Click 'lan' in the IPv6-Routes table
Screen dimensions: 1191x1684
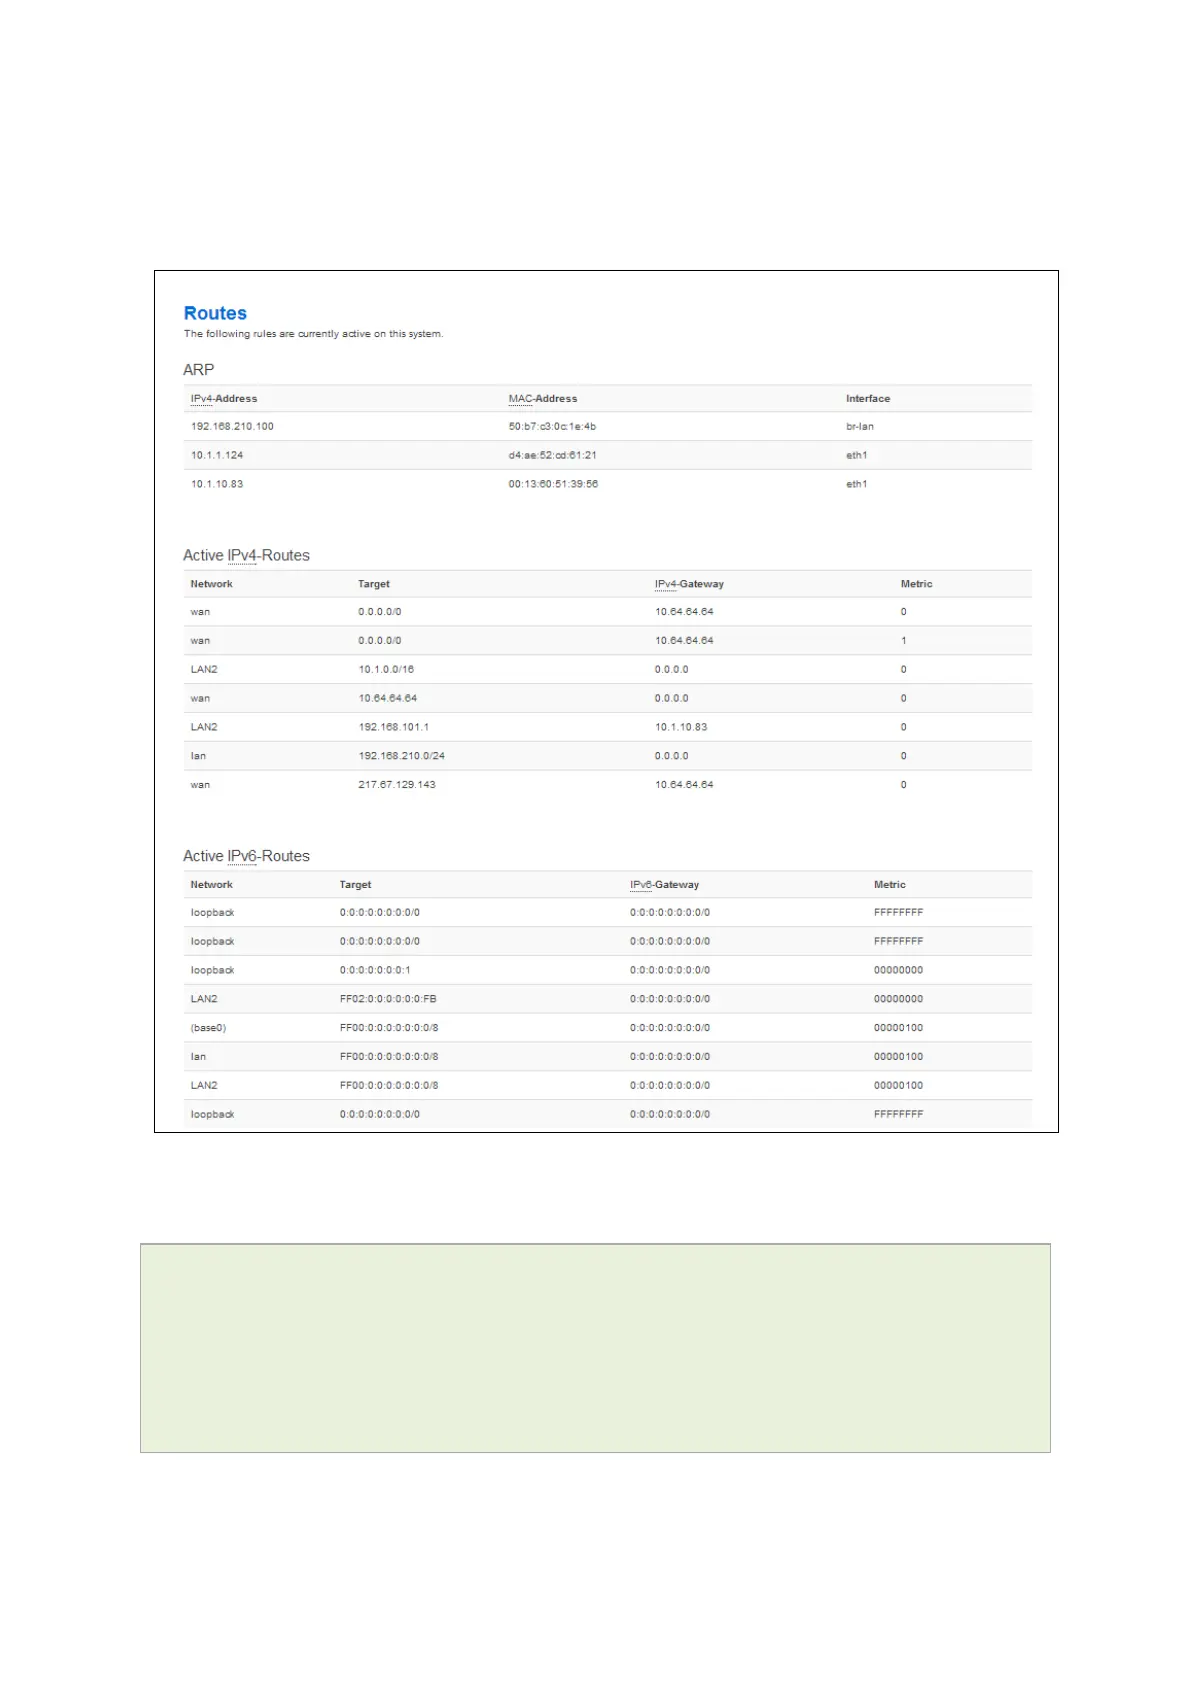point(198,1057)
